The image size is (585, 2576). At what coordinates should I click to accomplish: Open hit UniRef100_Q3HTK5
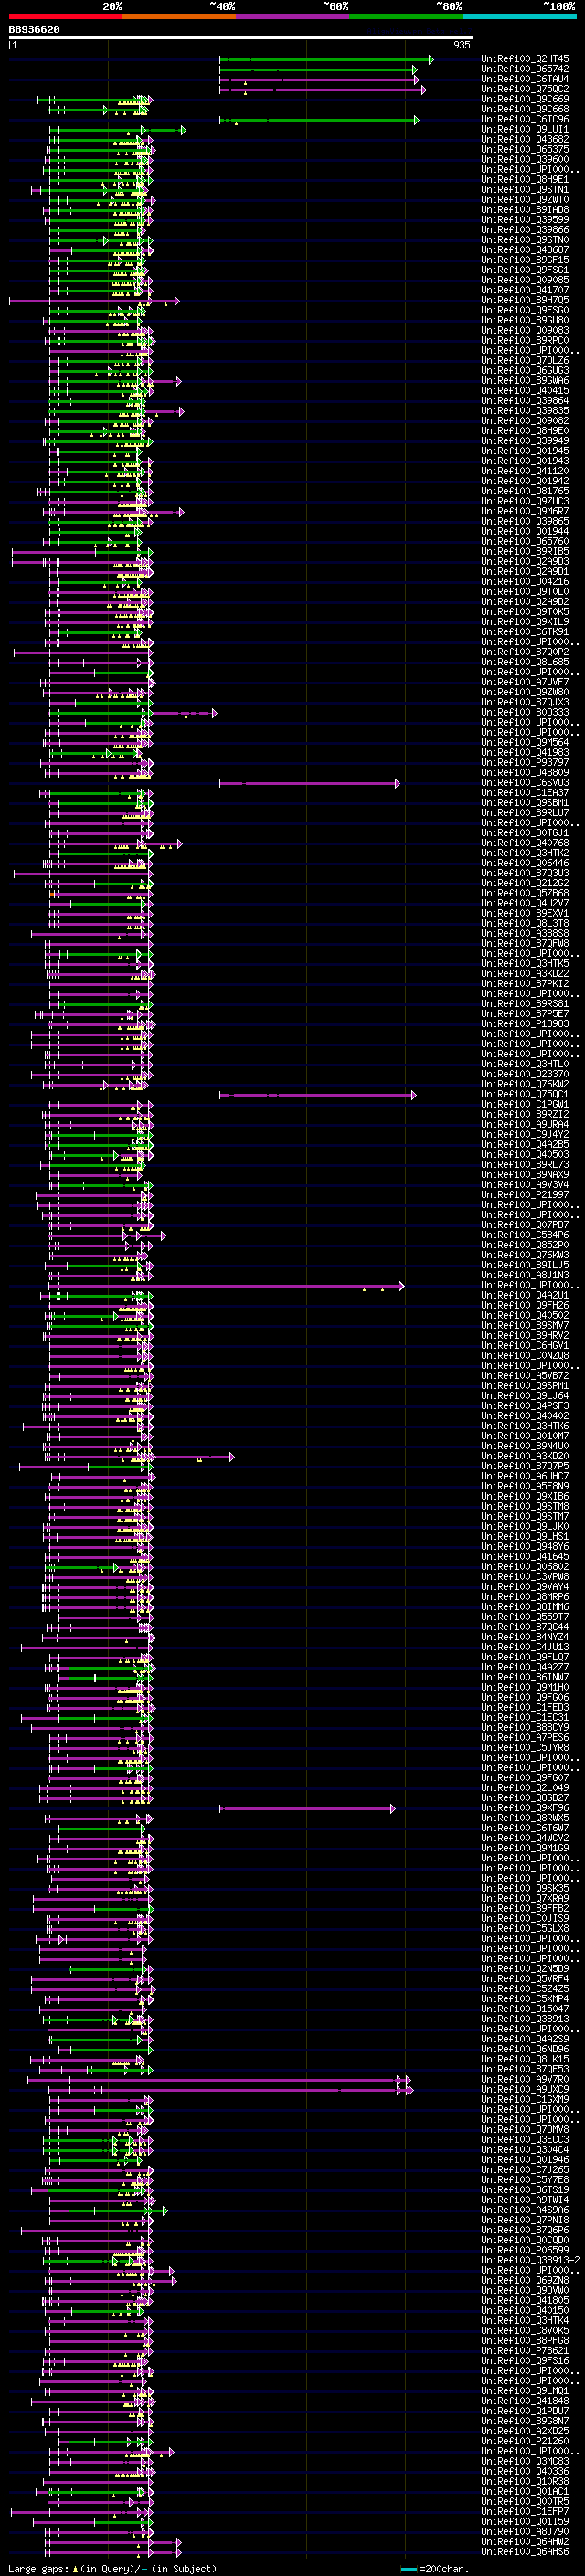tap(525, 963)
